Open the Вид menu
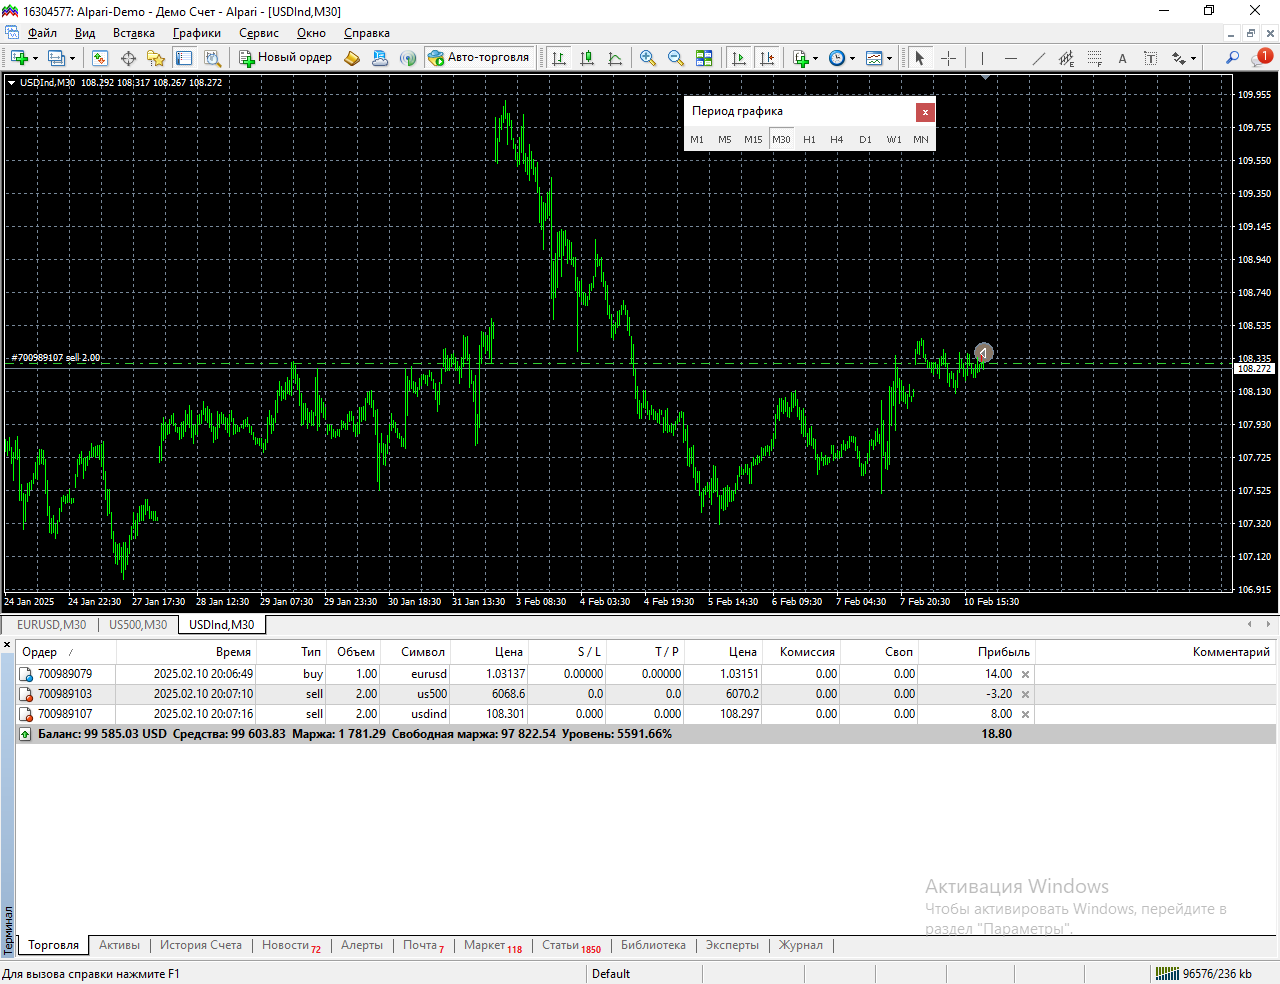 [85, 33]
